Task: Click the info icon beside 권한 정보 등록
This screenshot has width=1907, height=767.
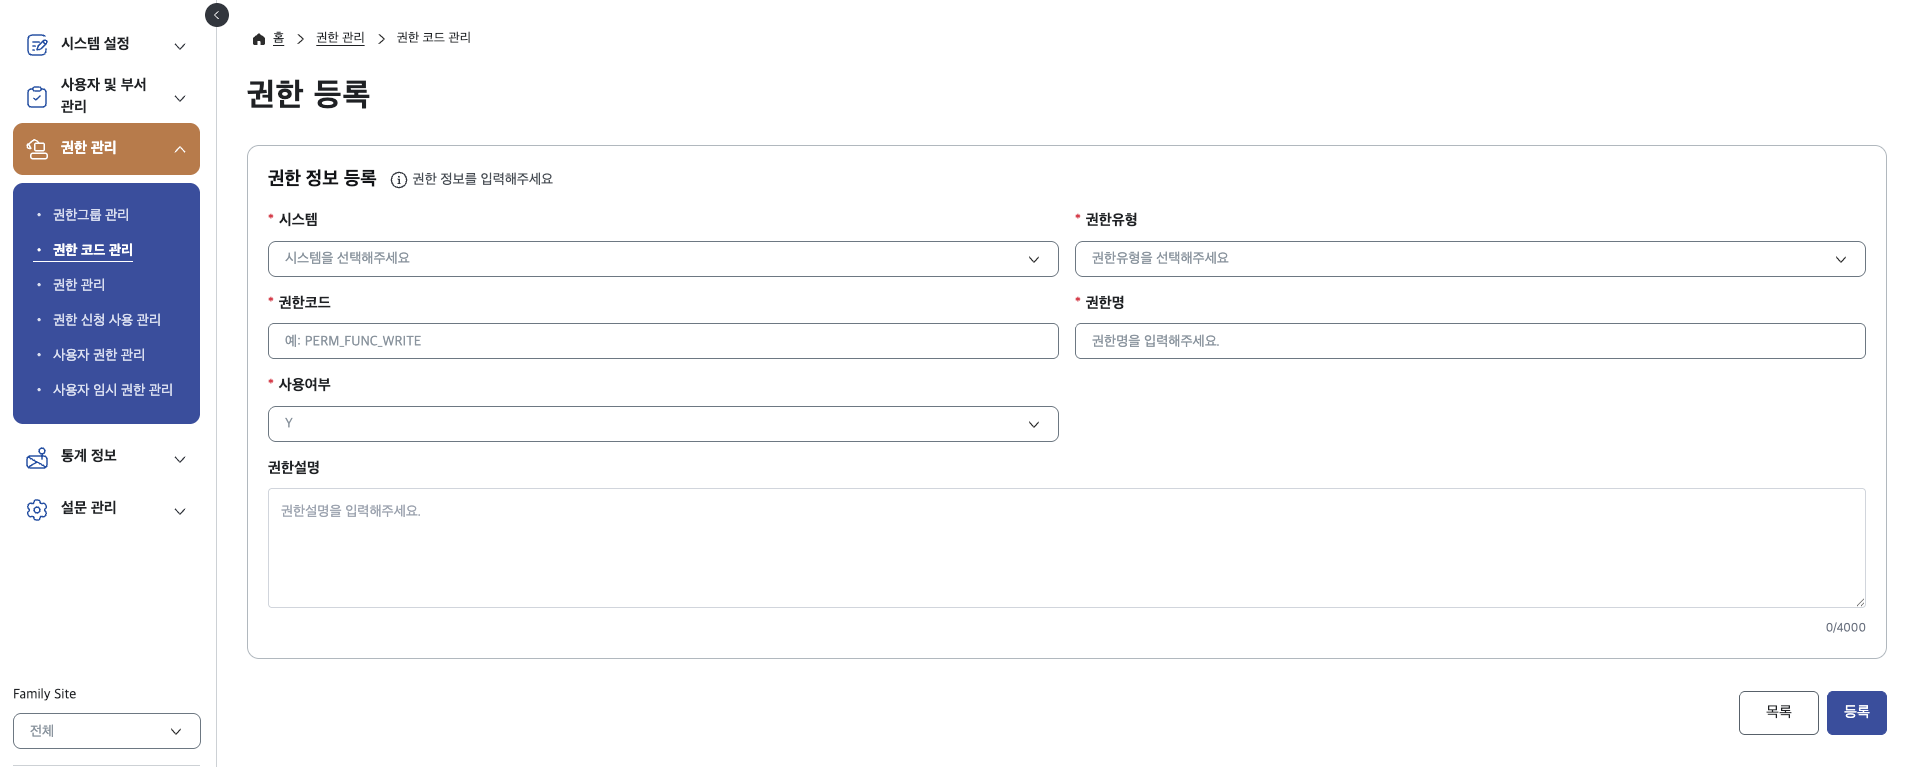Action: [x=398, y=180]
